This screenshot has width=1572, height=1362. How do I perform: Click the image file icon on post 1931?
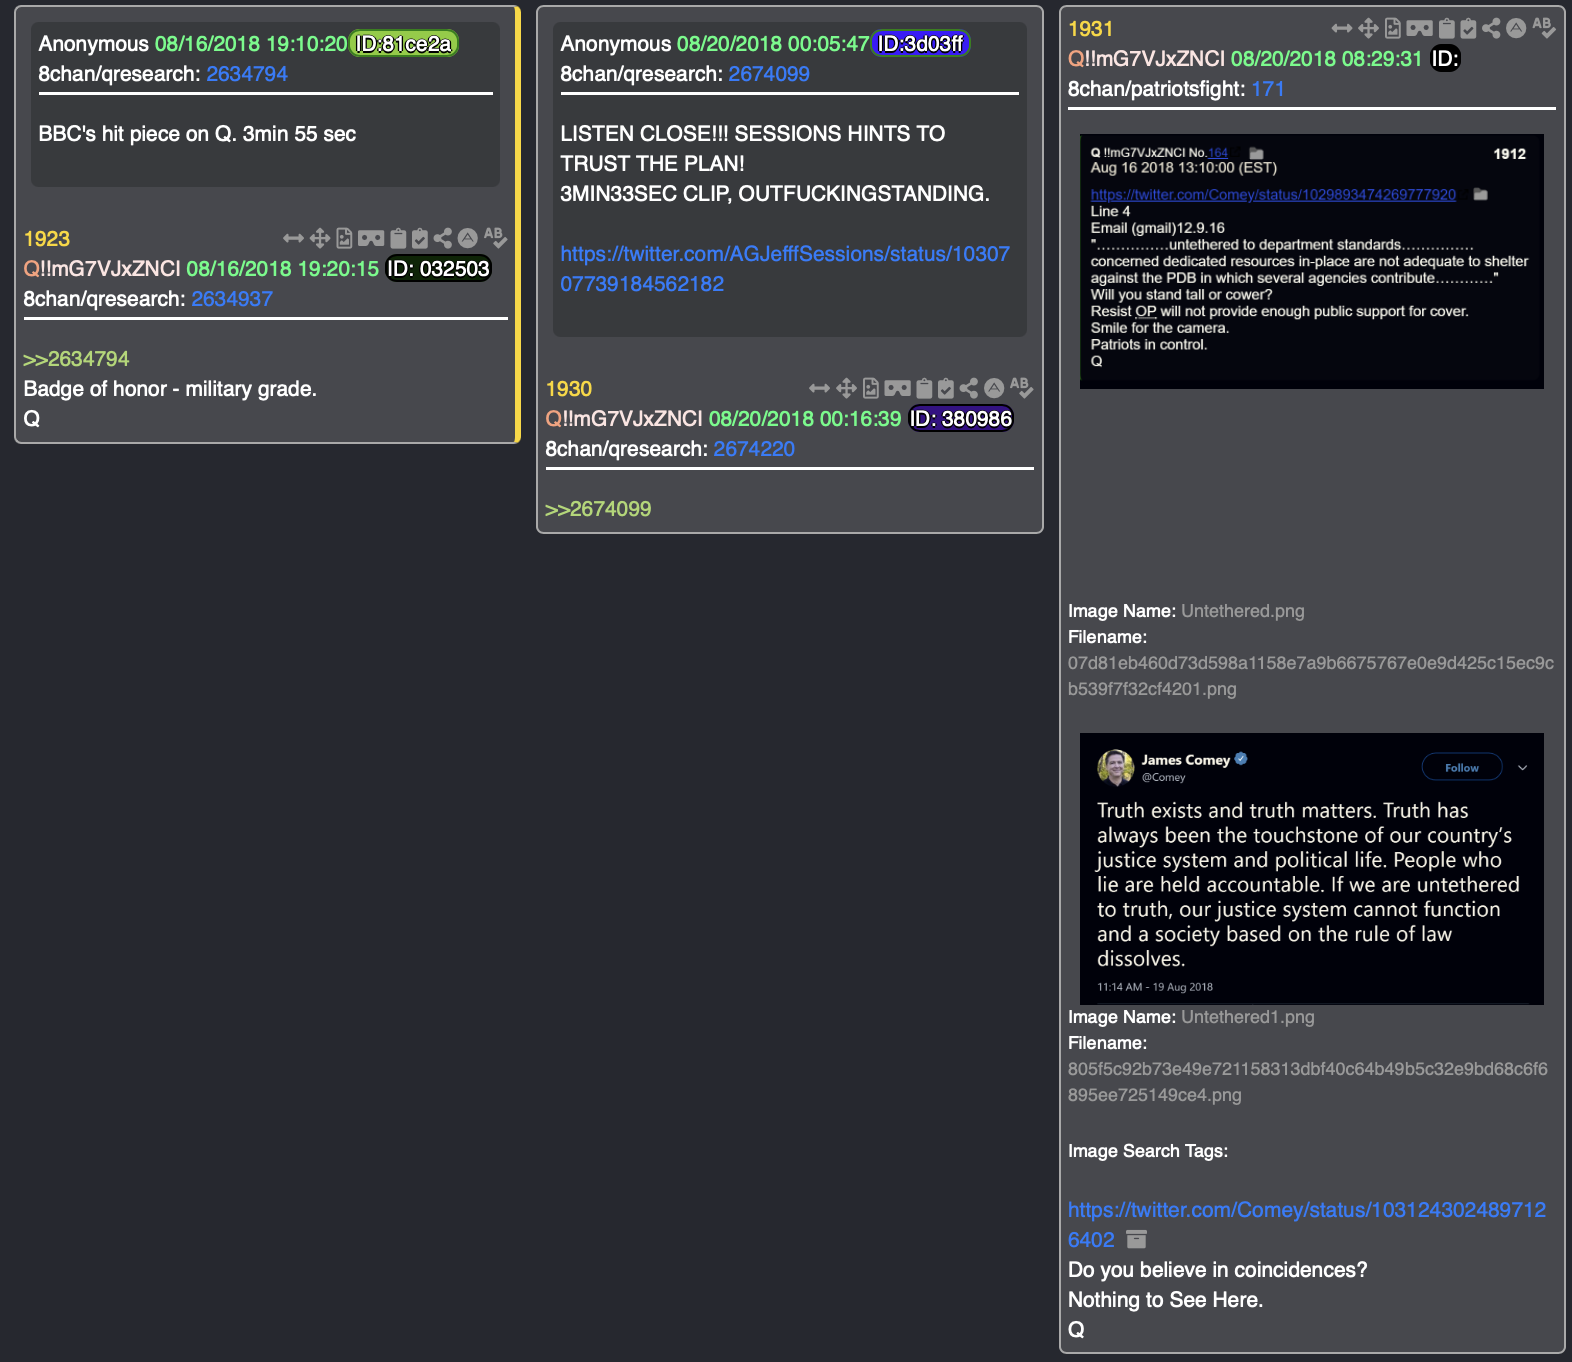pos(1392,28)
